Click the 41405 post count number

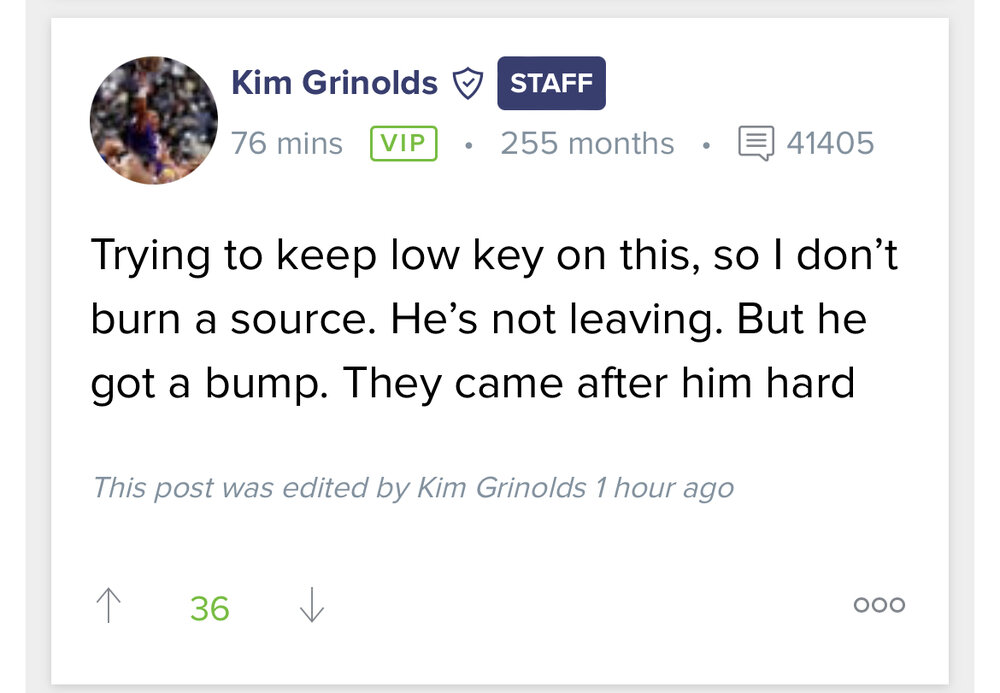[x=830, y=144]
